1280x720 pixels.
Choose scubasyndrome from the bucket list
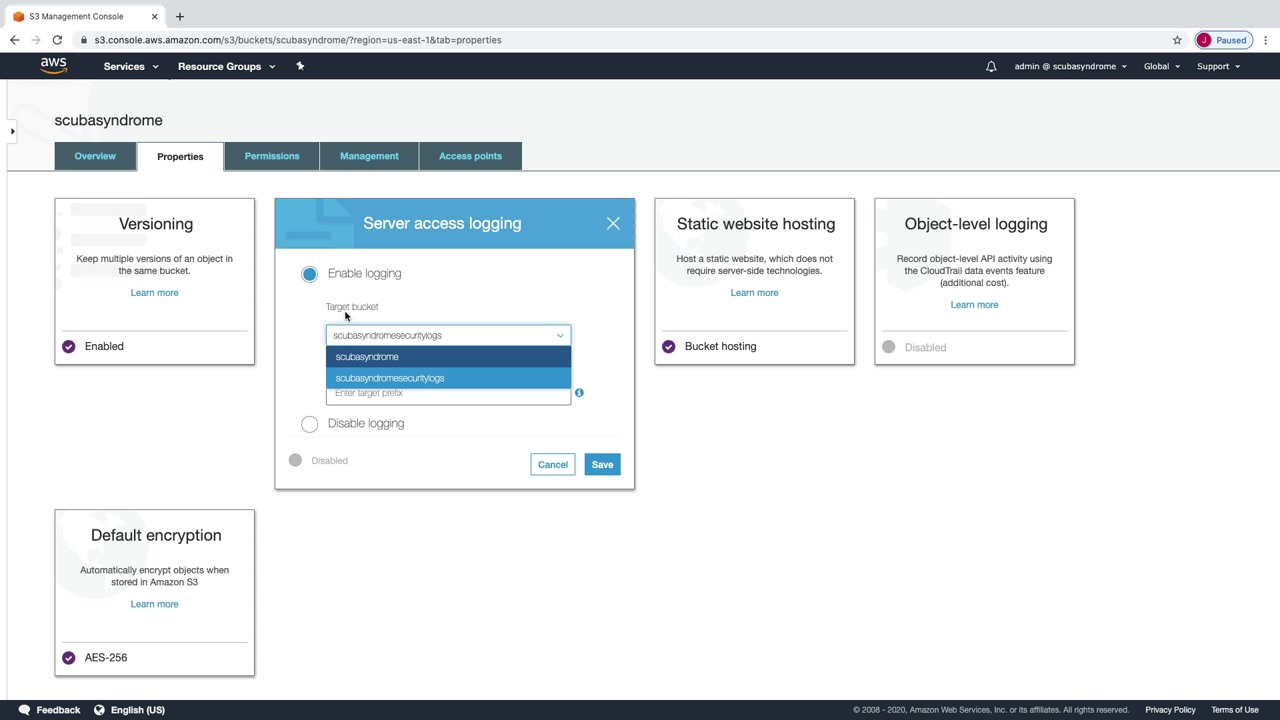tap(448, 357)
